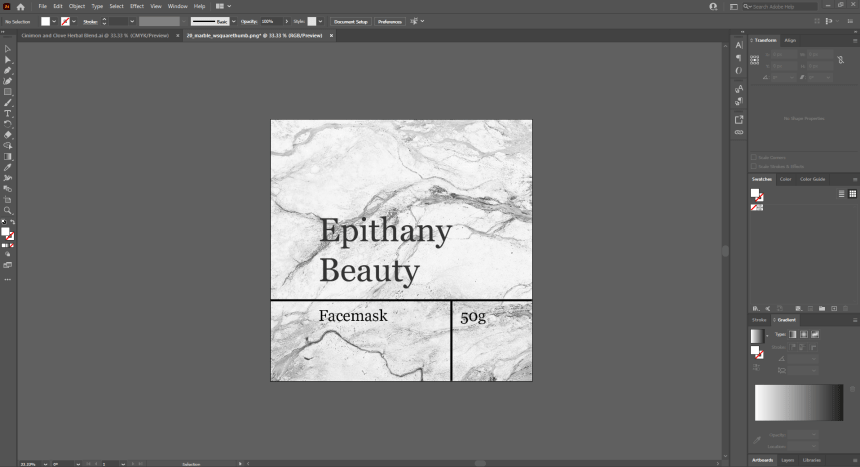Click the Document Setup button

pyautogui.click(x=350, y=21)
